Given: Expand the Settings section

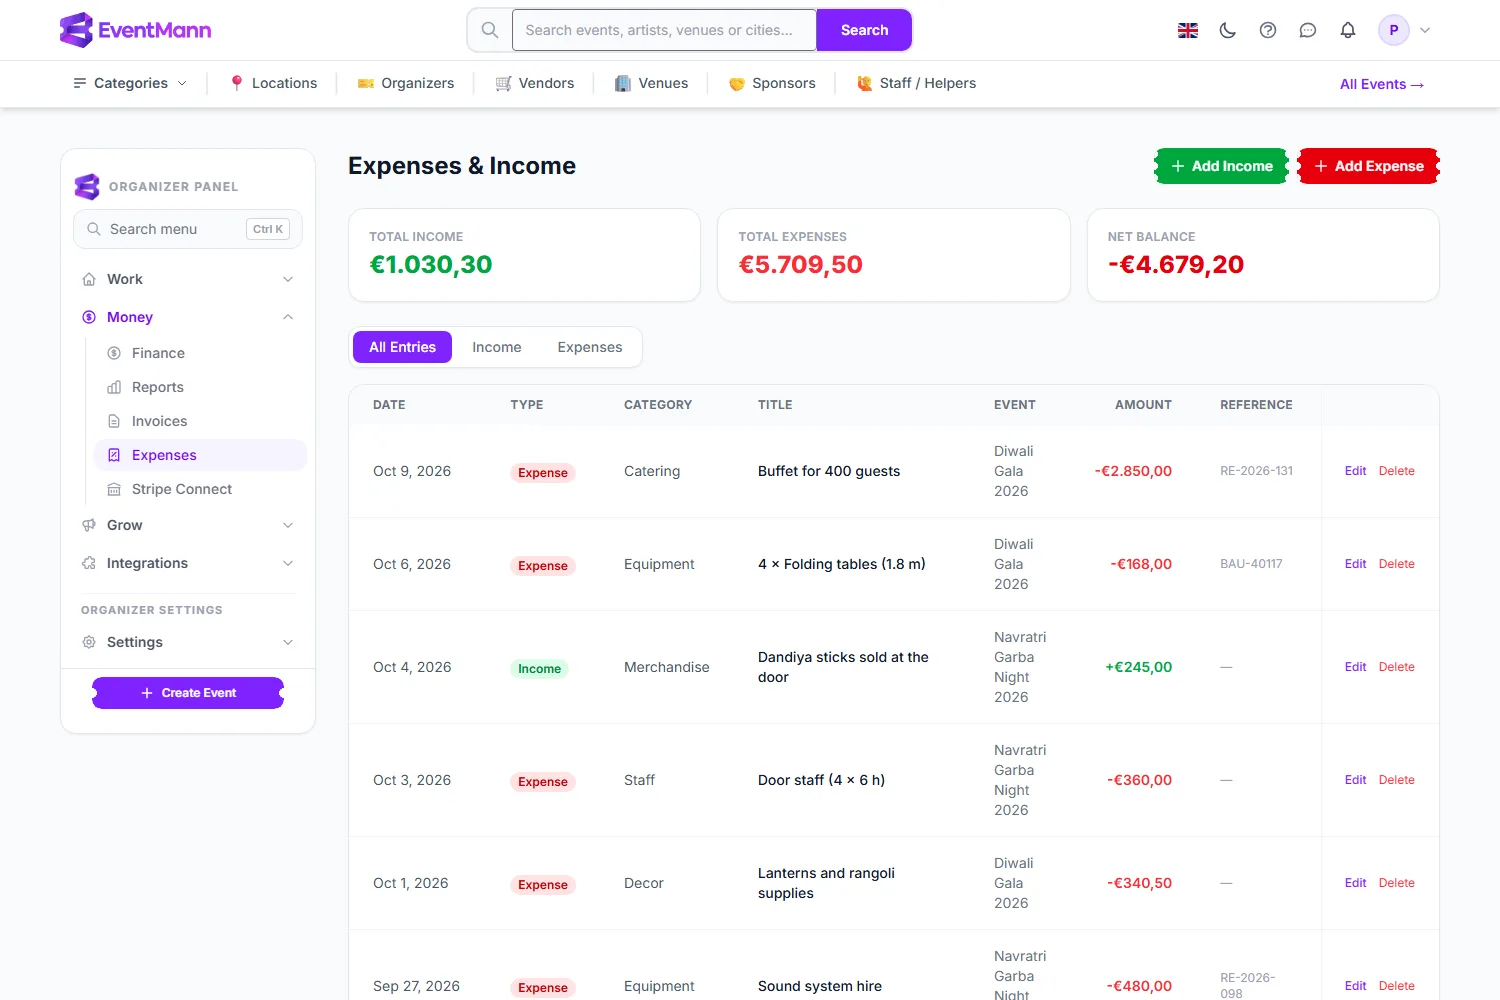Looking at the screenshot, I should (188, 642).
